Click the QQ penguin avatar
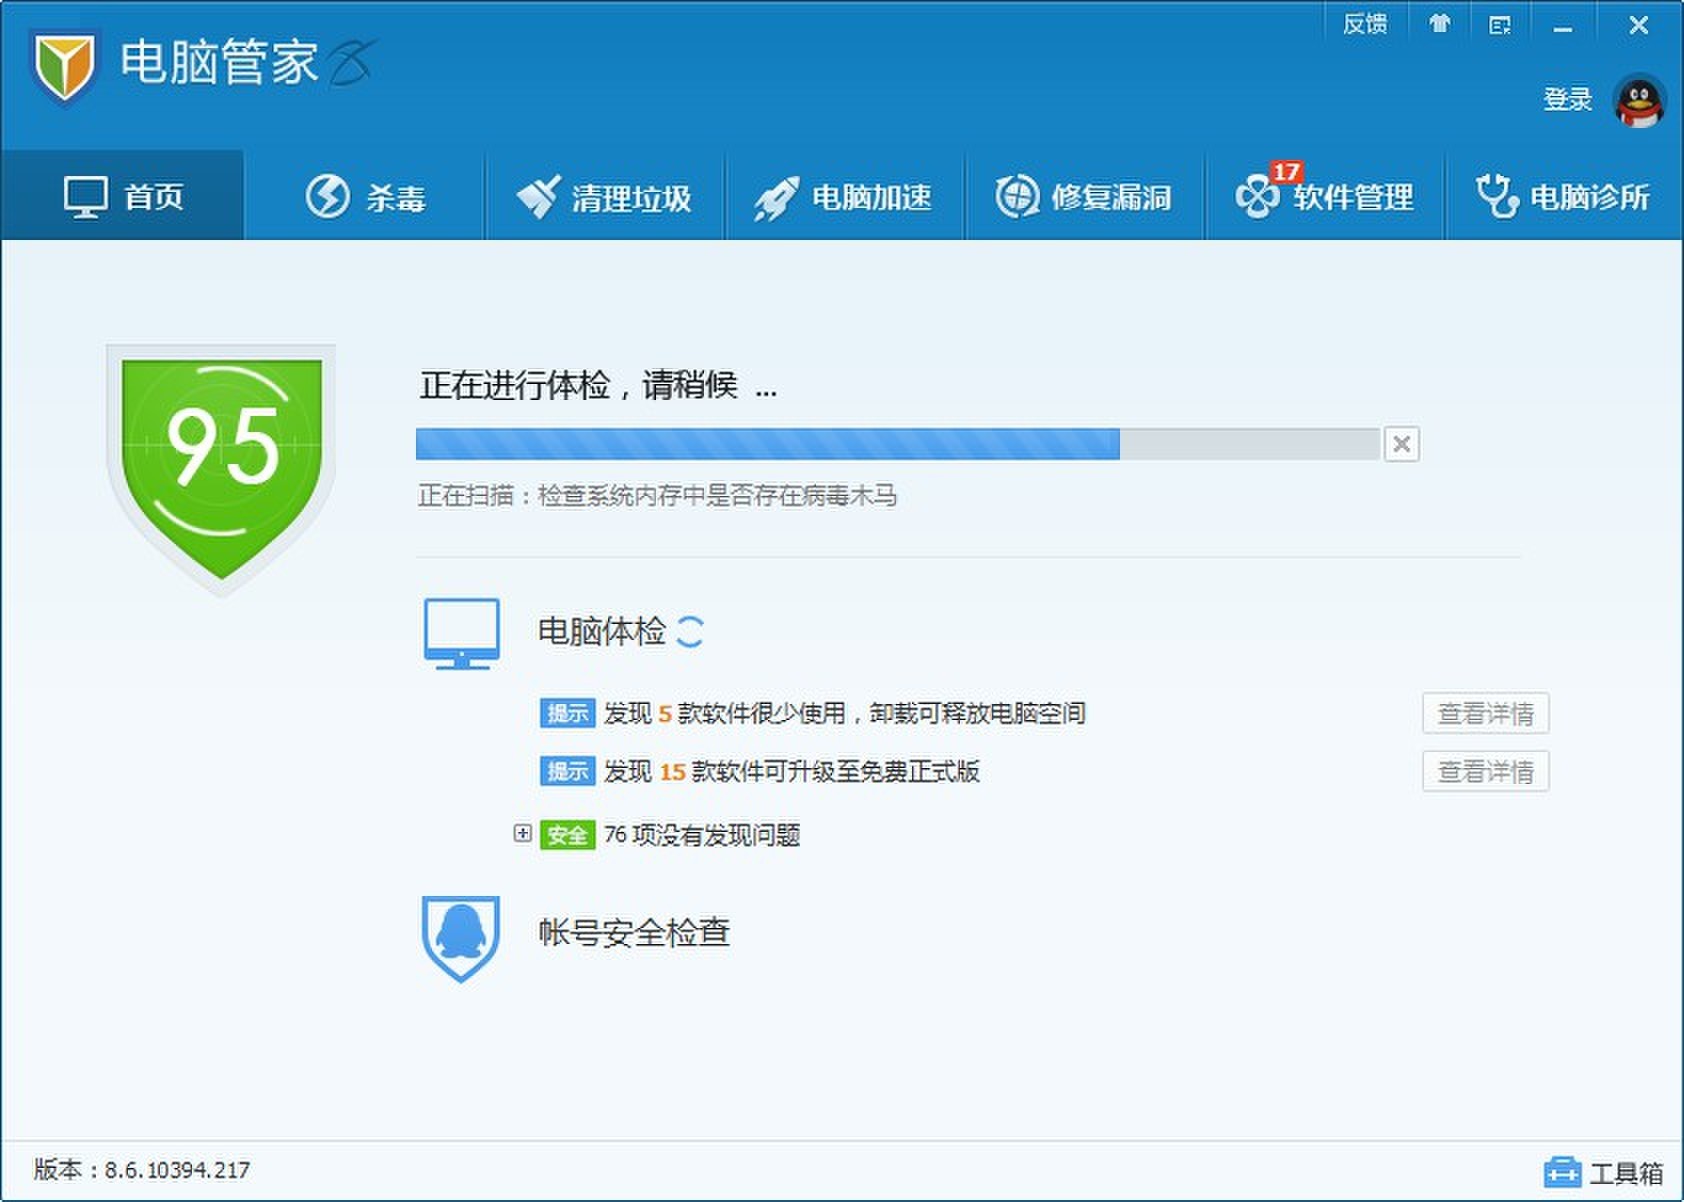1684x1202 pixels. tap(1639, 101)
